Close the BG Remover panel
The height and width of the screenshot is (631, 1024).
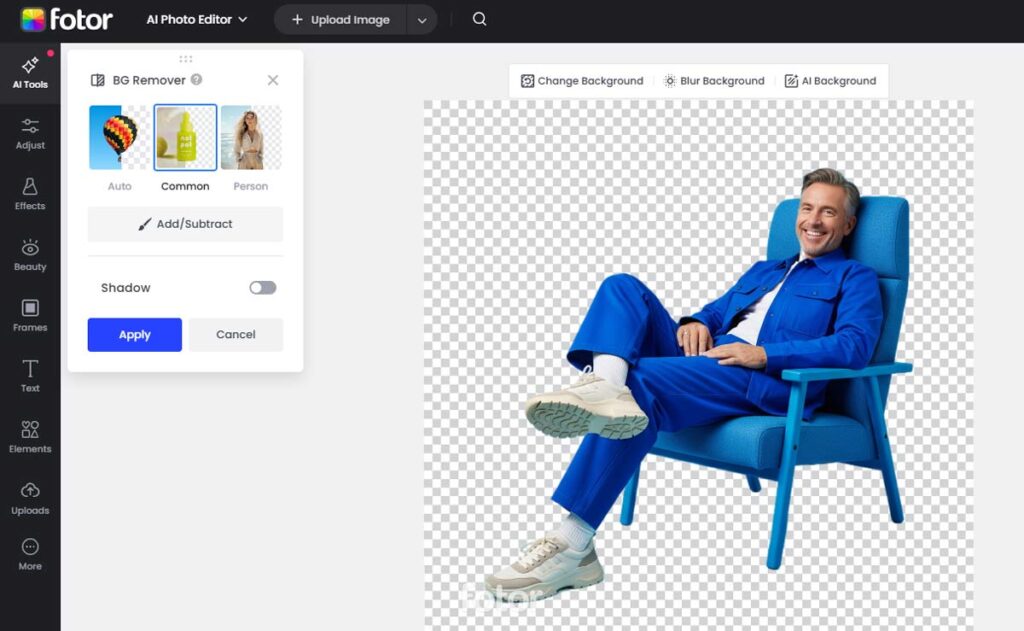tap(273, 80)
